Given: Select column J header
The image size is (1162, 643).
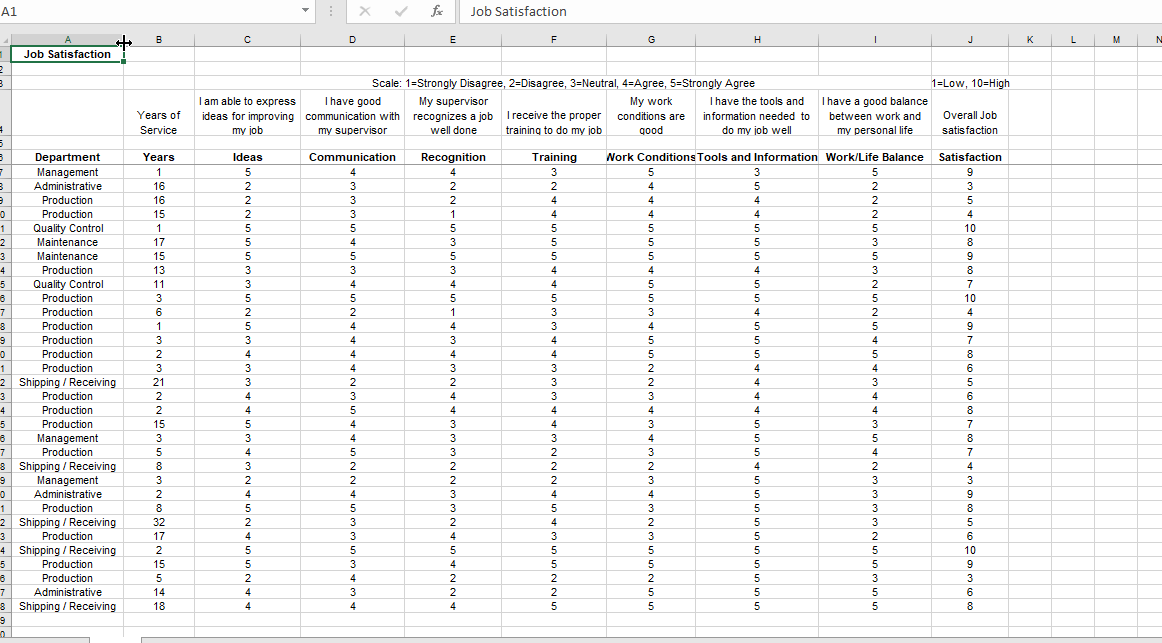Looking at the screenshot, I should 969,39.
